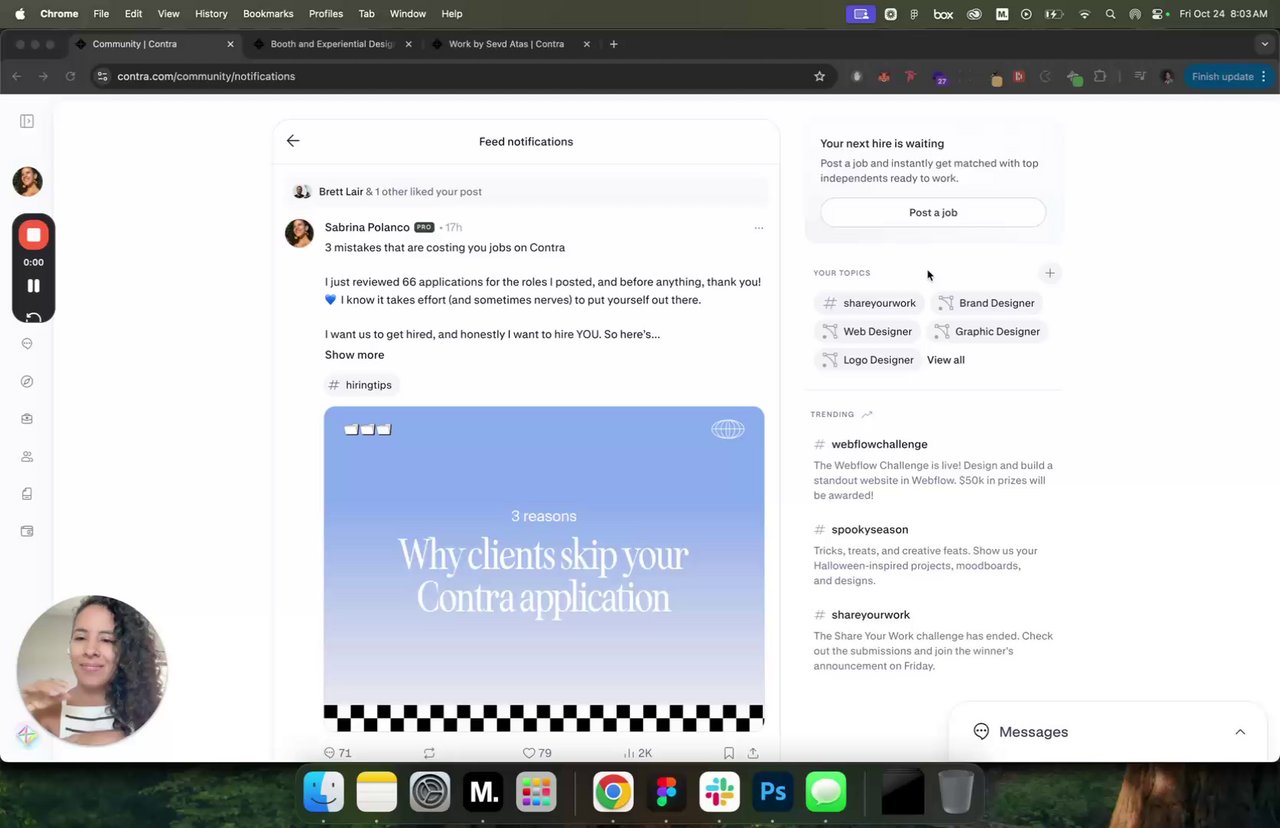Bookmark Sabrina Polanco's post
Screen dimensions: 1280x828
[x=729, y=753]
